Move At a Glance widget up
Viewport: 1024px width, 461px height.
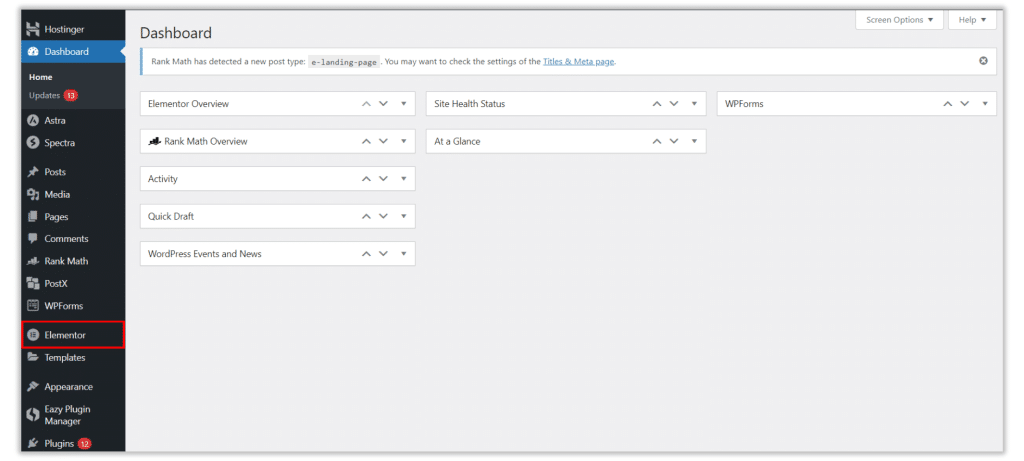coord(657,141)
